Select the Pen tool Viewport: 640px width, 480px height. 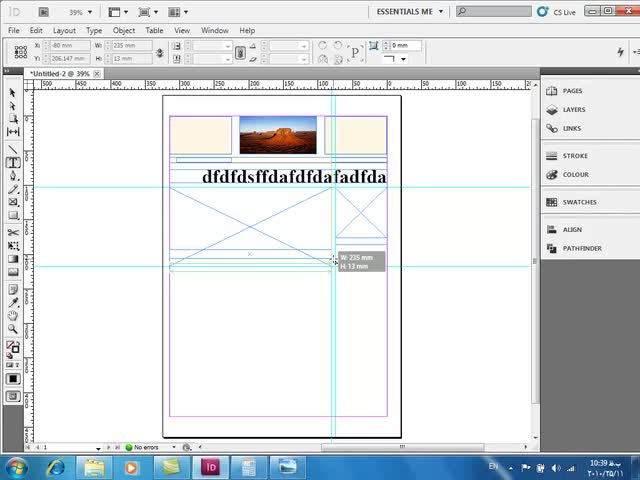(13, 176)
